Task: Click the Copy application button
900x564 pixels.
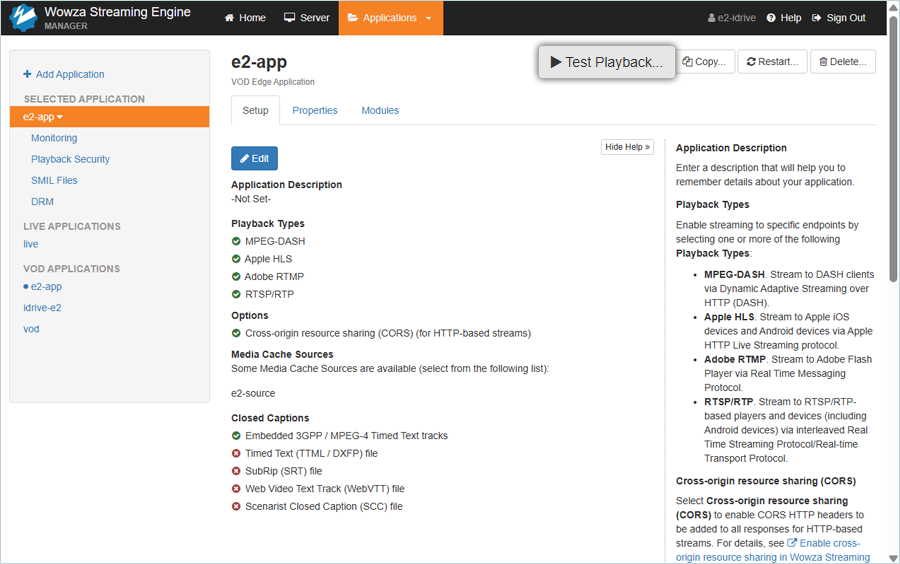Action: pyautogui.click(x=704, y=61)
